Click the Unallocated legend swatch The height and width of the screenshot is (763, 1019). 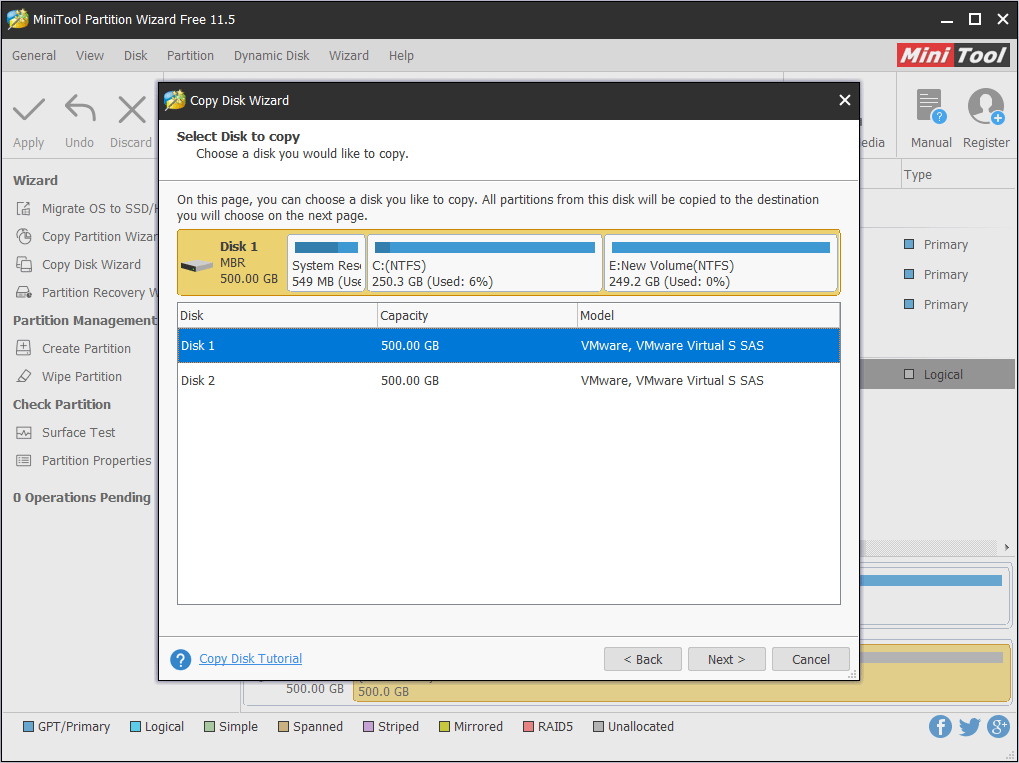click(x=599, y=727)
